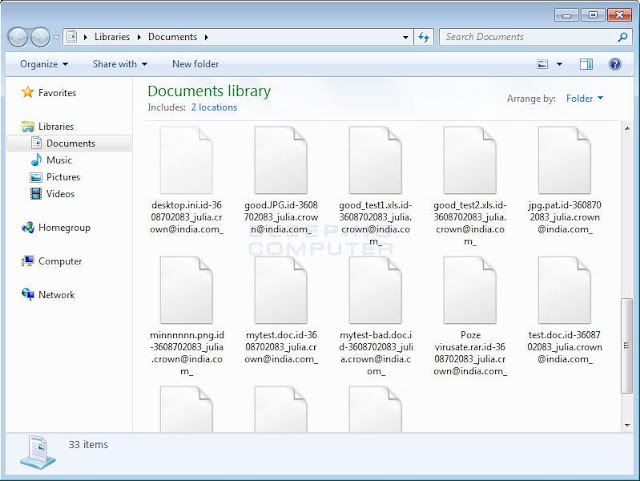Viewport: 640px width, 481px height.
Task: Click the Forward navigation arrow
Action: click(x=40, y=37)
